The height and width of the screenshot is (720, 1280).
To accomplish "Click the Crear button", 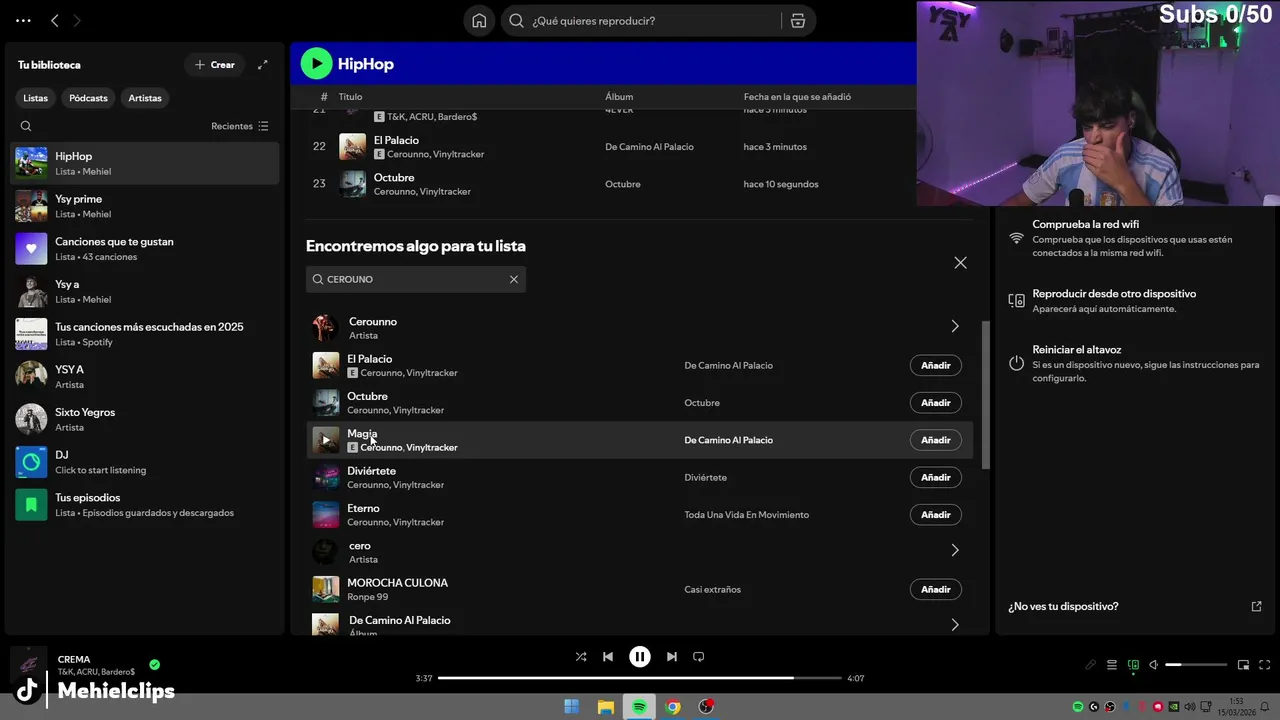I will [x=215, y=65].
